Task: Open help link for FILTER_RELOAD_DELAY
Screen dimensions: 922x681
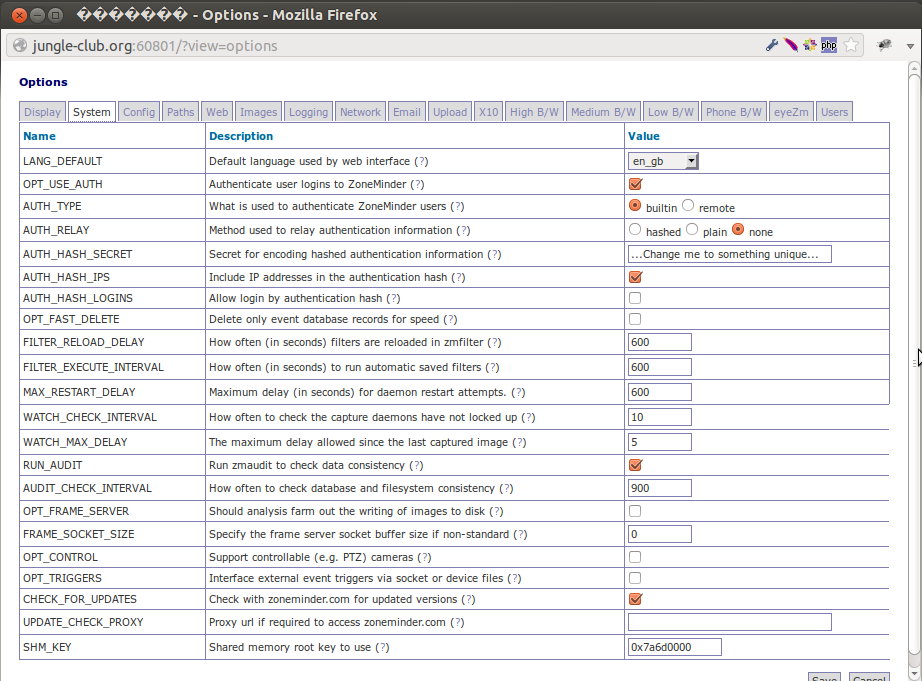Action: 494,342
